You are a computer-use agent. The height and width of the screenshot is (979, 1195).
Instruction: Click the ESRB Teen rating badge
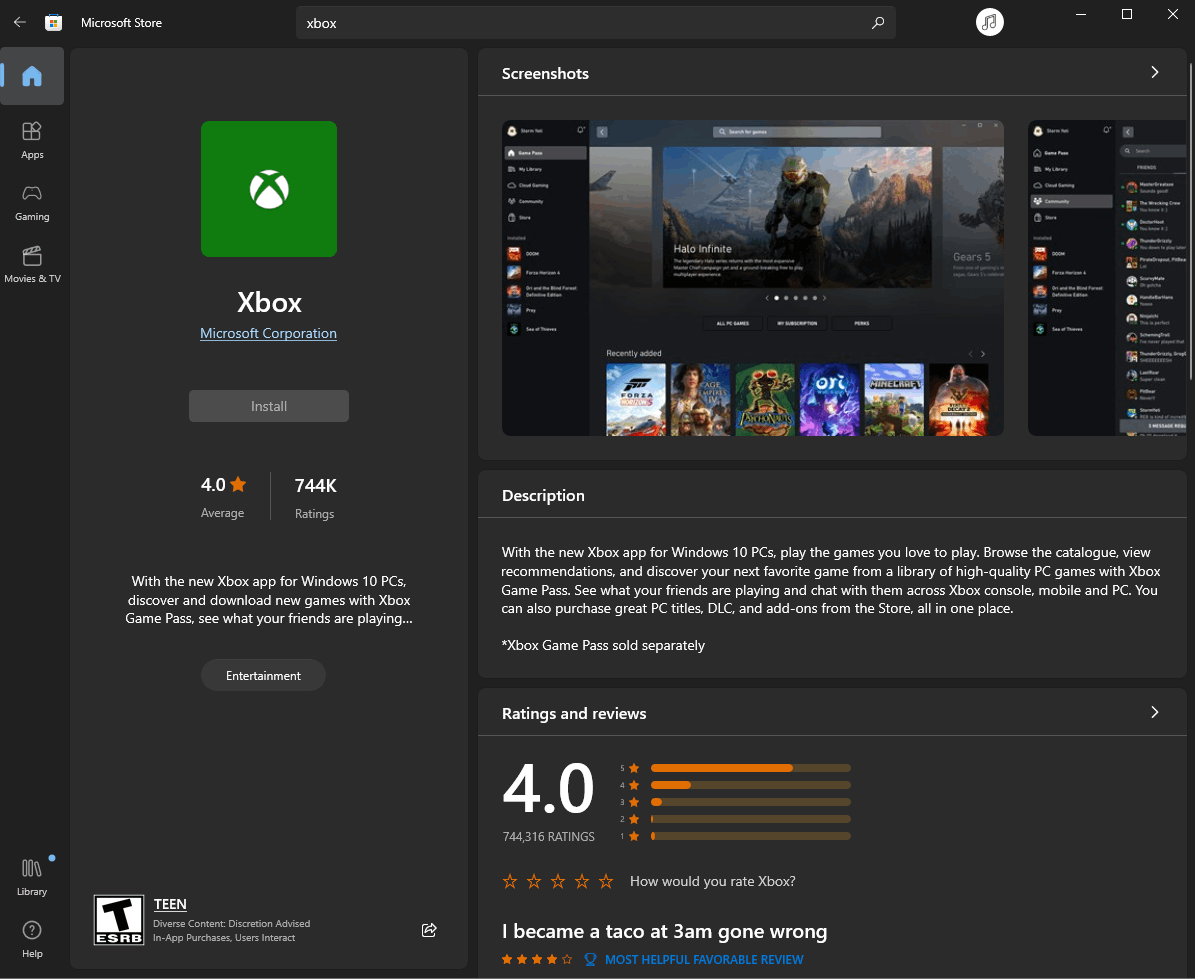point(119,920)
